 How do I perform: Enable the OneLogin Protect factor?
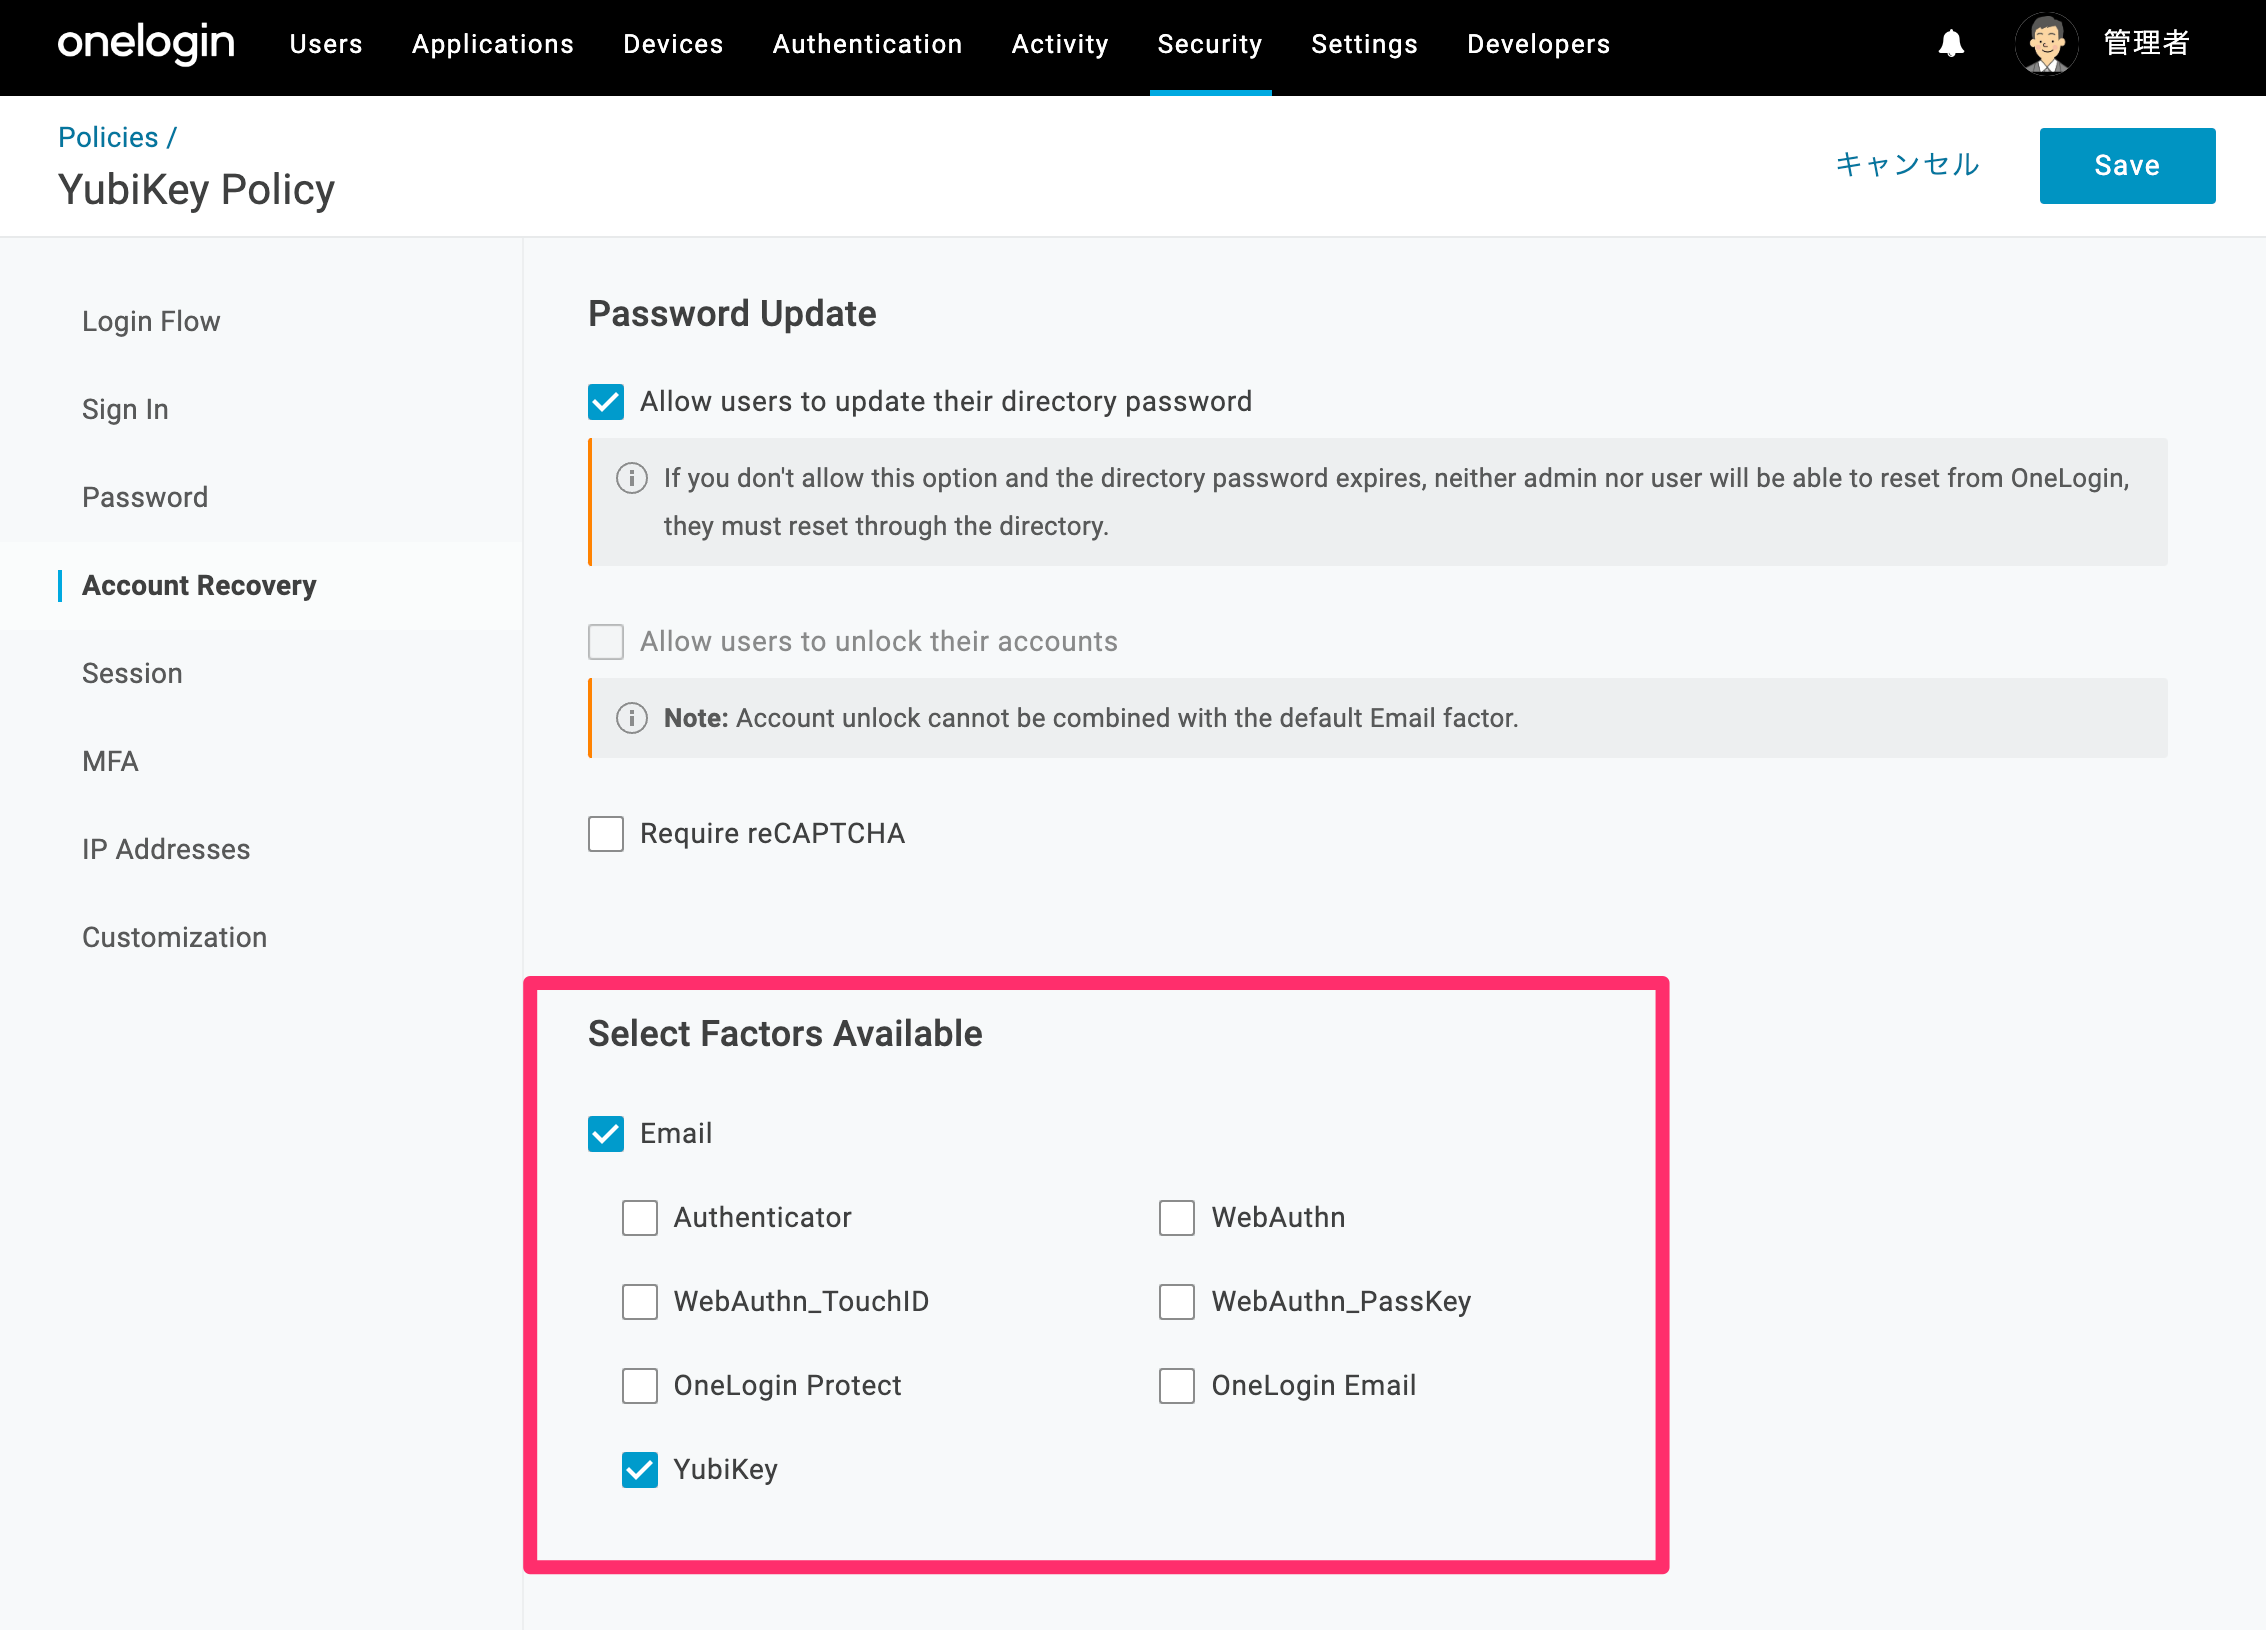[x=640, y=1386]
